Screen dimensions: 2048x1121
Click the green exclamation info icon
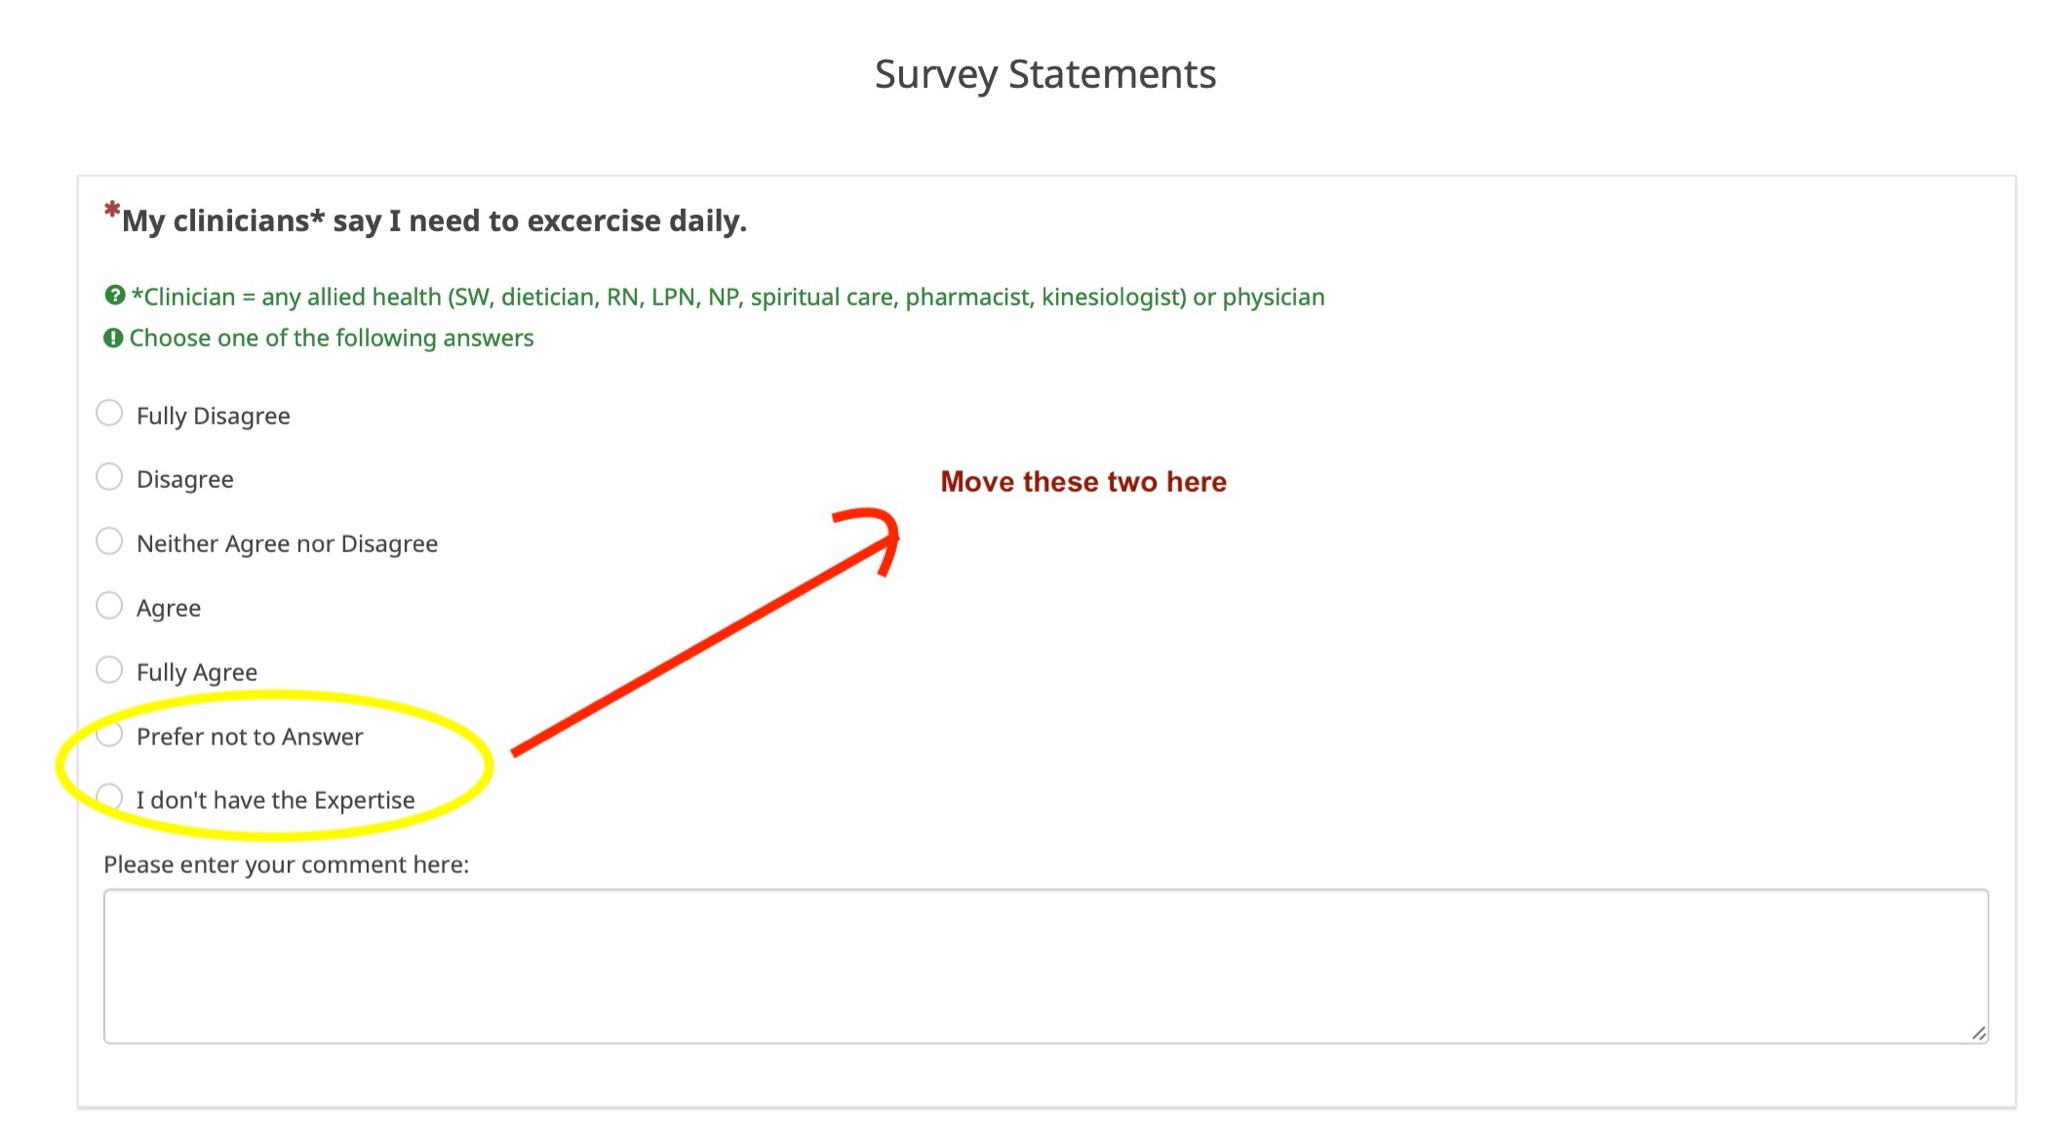coord(114,338)
